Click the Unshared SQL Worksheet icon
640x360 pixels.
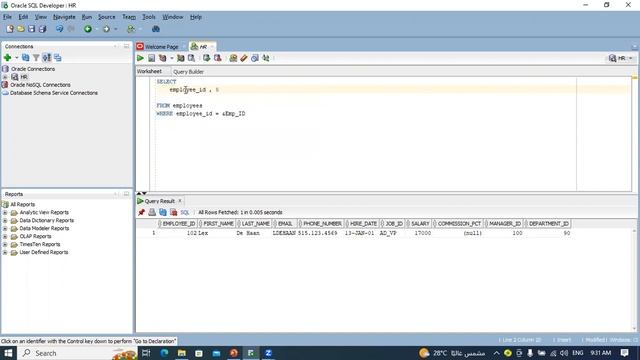[233, 58]
